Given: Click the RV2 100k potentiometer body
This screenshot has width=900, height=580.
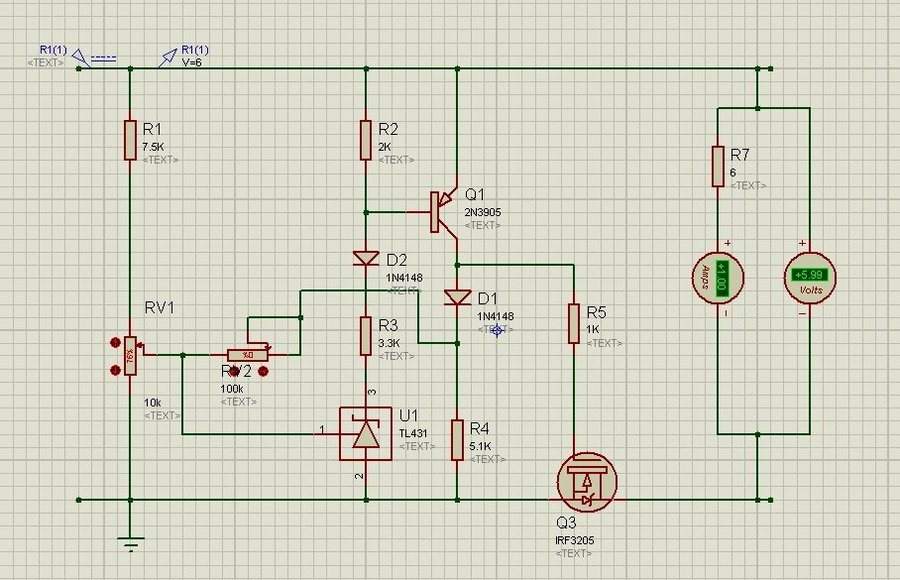Looking at the screenshot, I should (248, 354).
